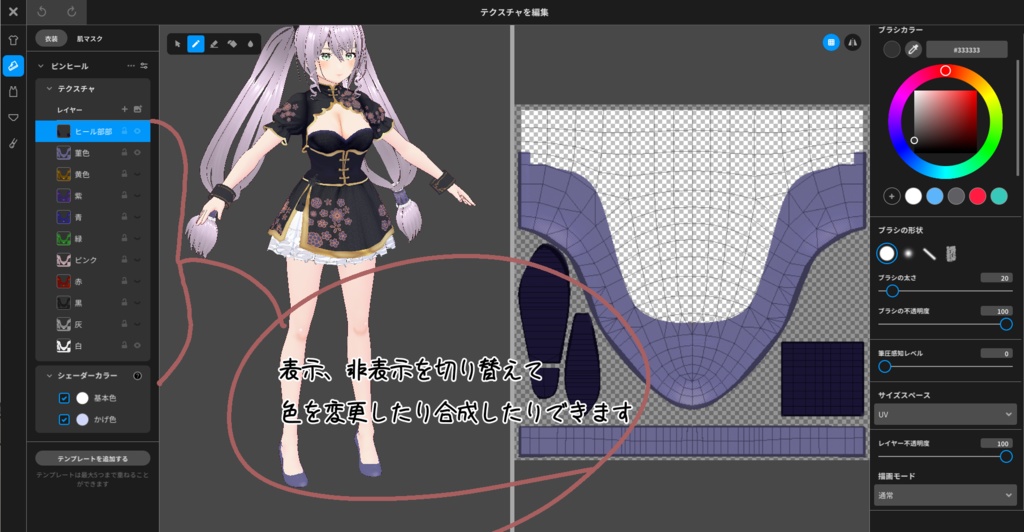Collapse the シェーダーカラー section
The image size is (1024, 532).
click(x=49, y=375)
